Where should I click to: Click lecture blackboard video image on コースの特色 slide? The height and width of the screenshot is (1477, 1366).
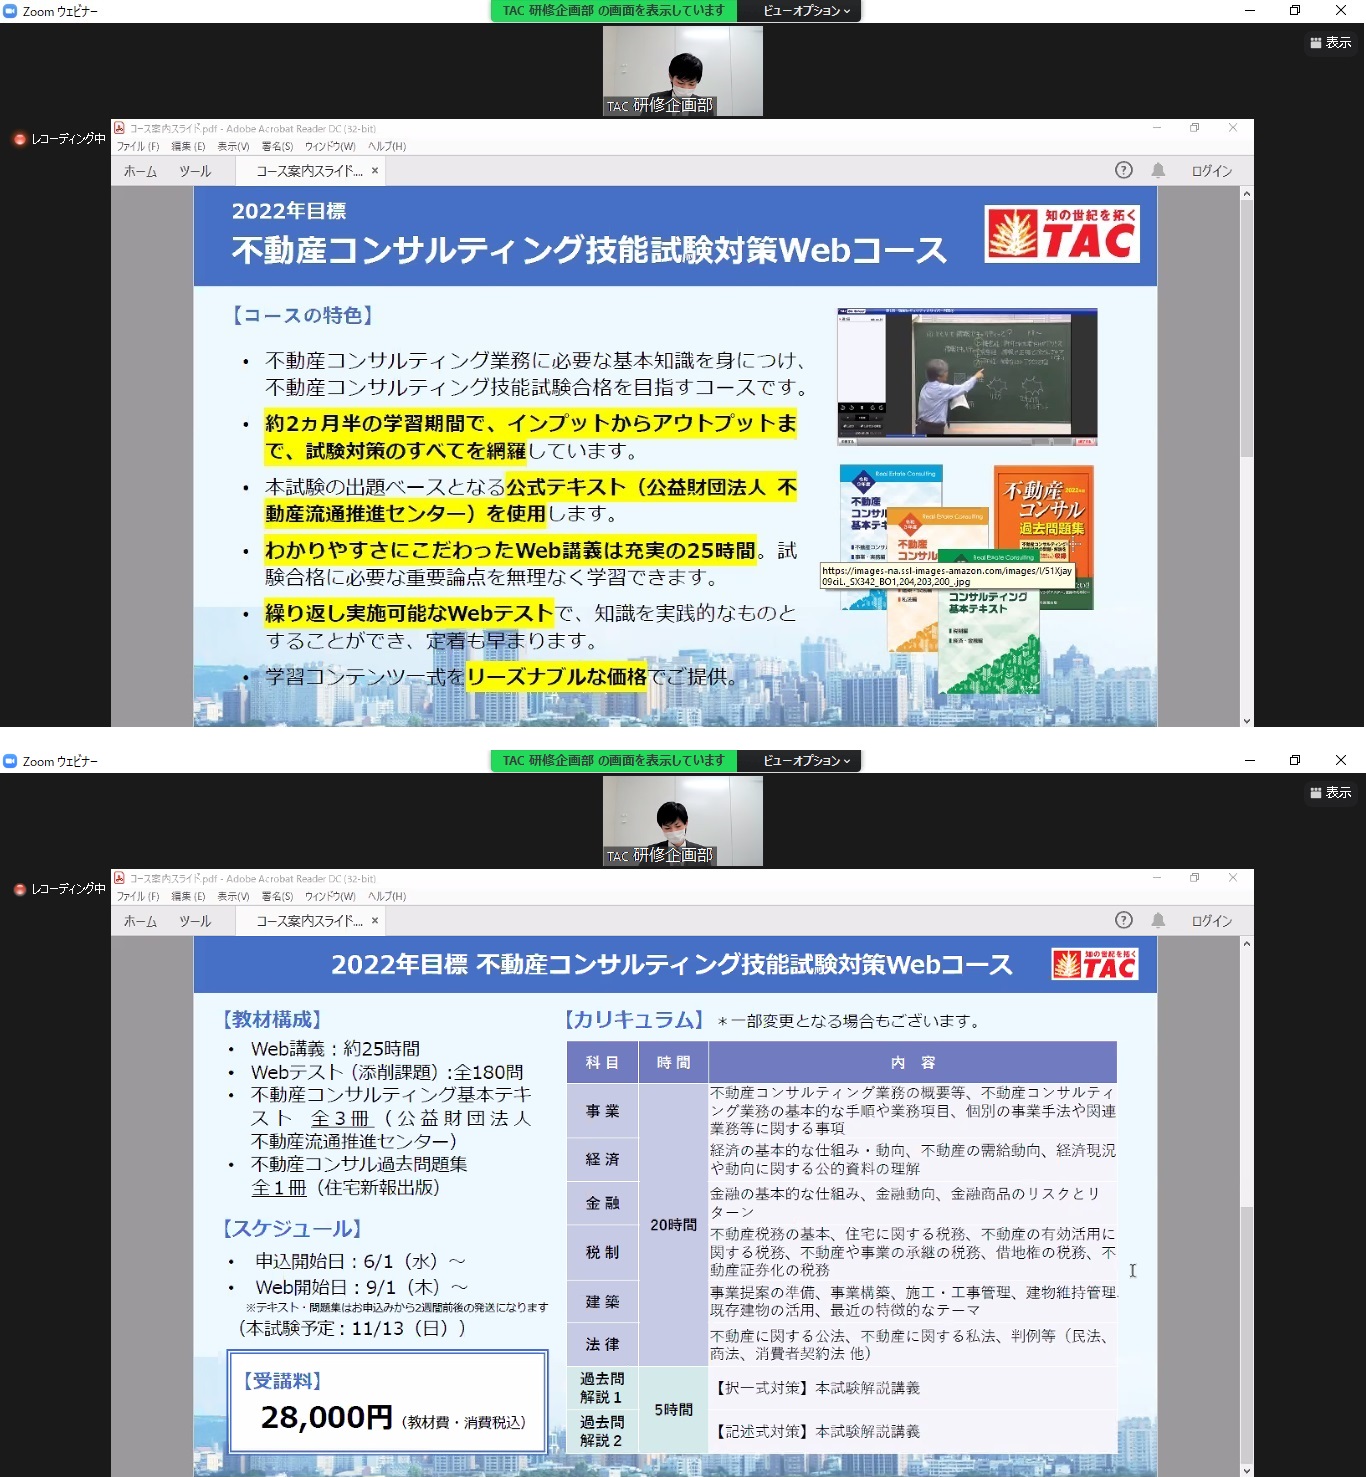(x=967, y=377)
